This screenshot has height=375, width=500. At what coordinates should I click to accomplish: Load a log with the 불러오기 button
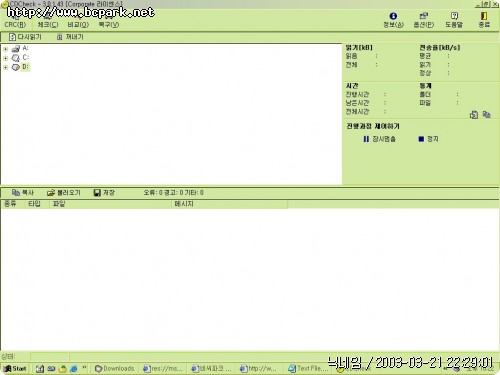pos(64,193)
